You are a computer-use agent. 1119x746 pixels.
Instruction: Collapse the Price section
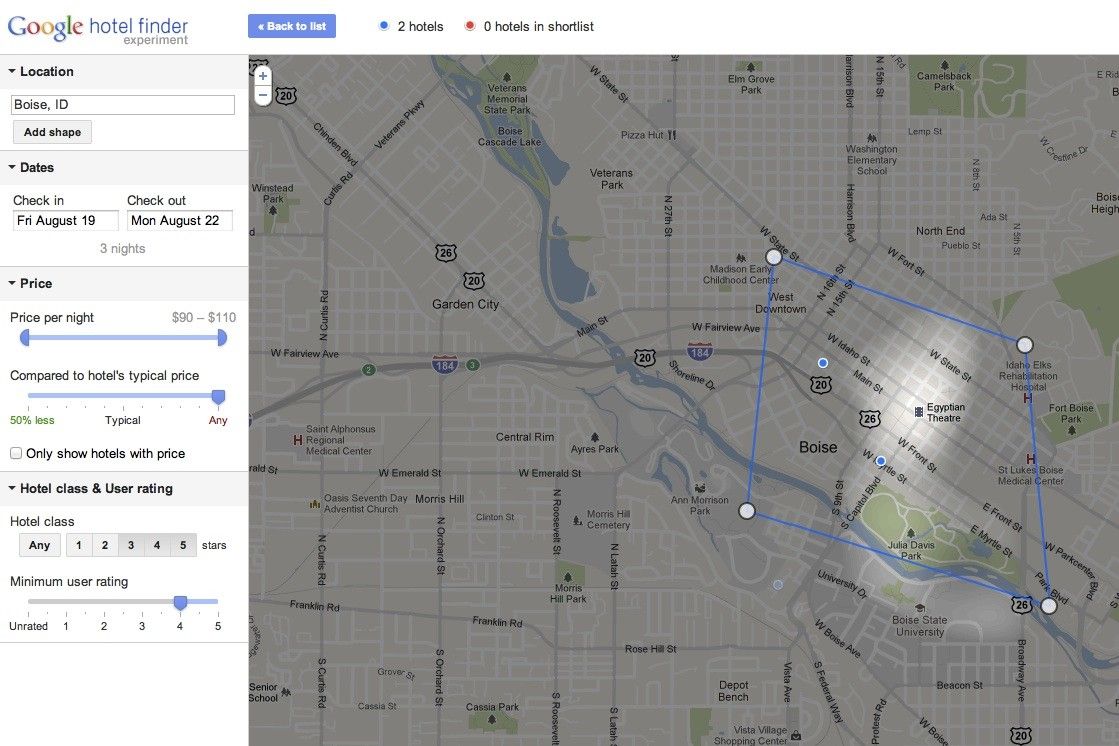click(12, 284)
